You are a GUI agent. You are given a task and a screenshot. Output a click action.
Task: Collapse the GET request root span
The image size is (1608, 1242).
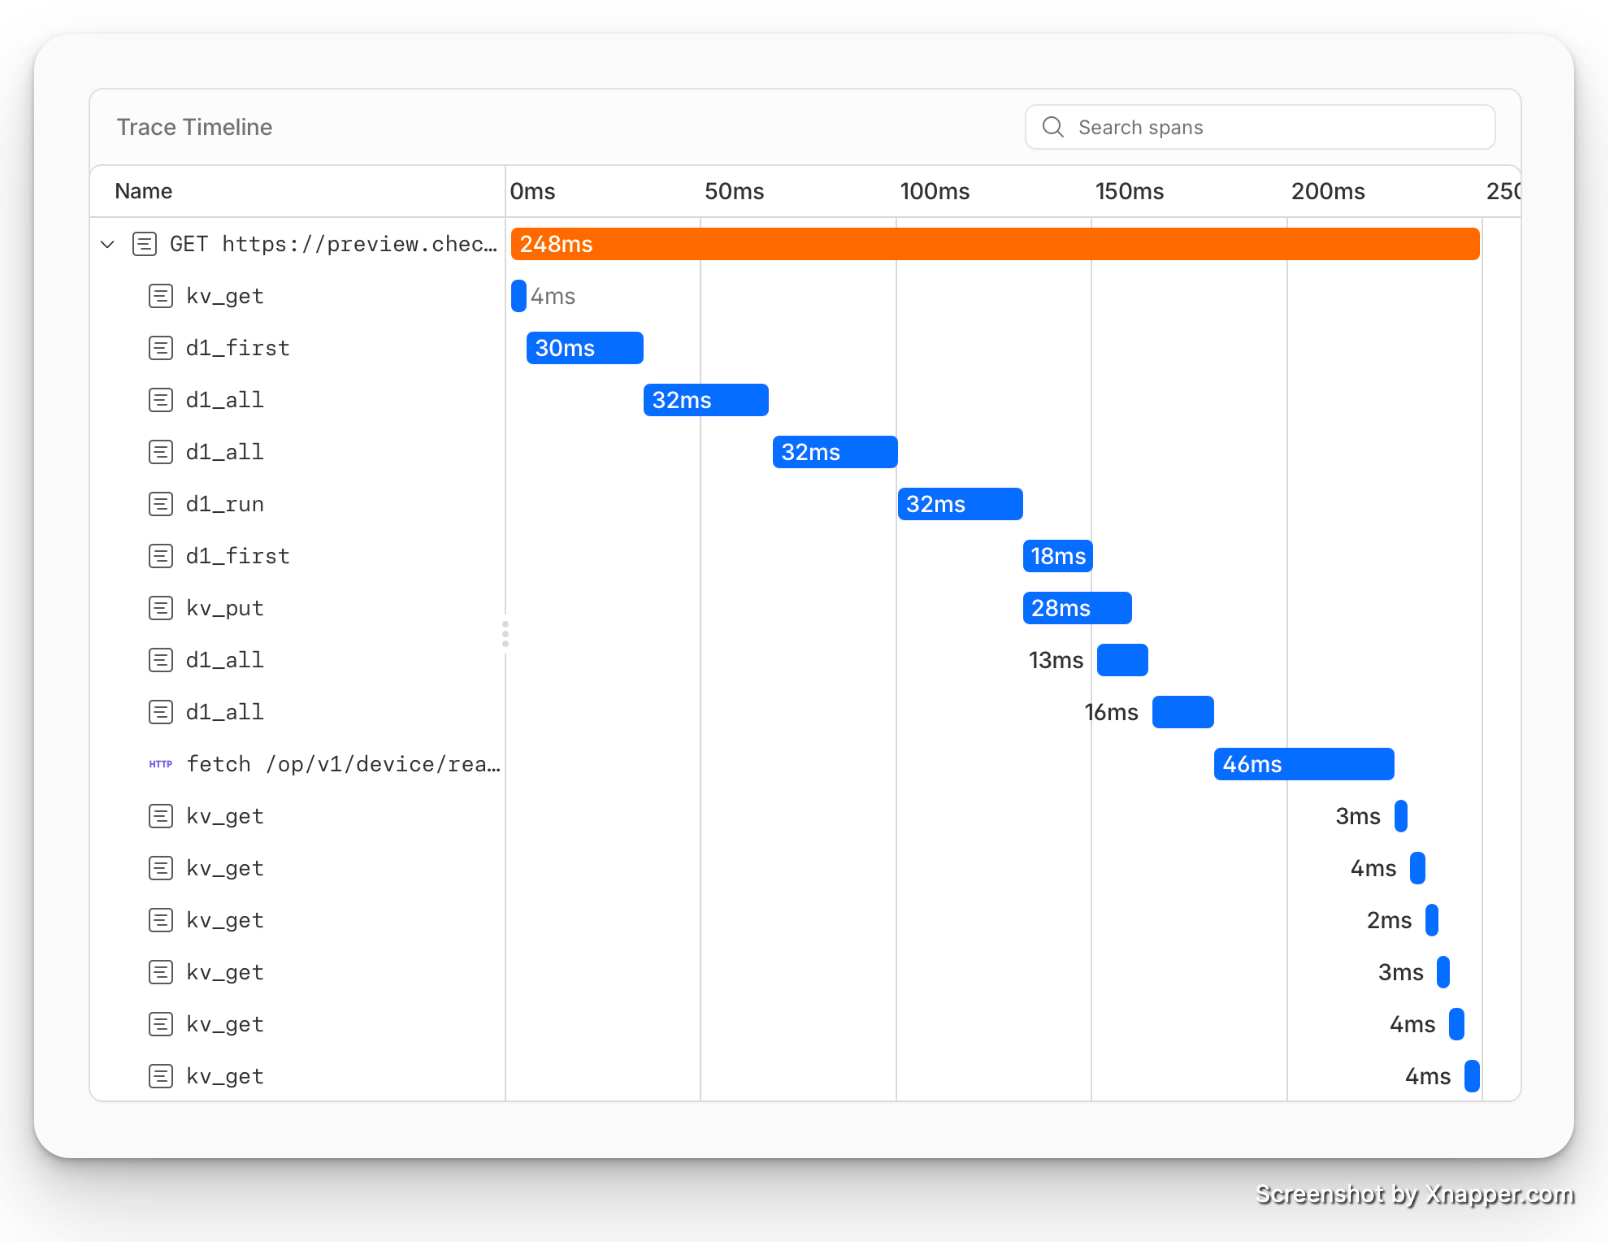pos(108,244)
